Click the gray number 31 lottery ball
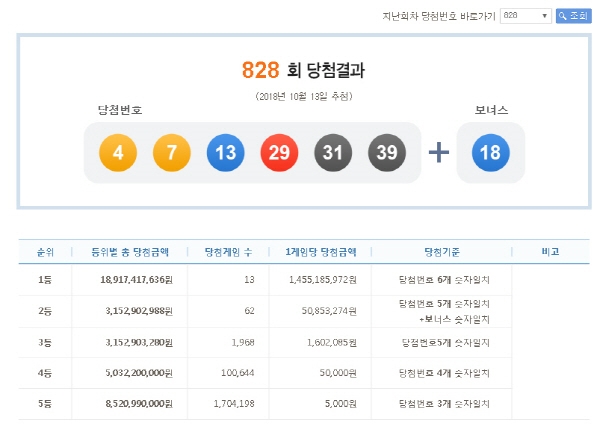This screenshot has height=431, width=600. coord(333,152)
